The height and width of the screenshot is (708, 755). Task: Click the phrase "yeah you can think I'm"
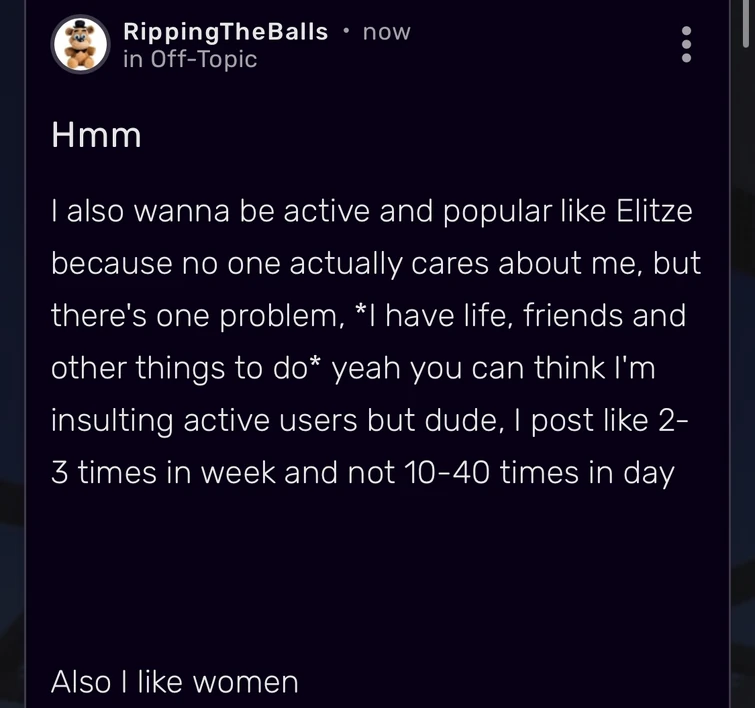pos(493,367)
